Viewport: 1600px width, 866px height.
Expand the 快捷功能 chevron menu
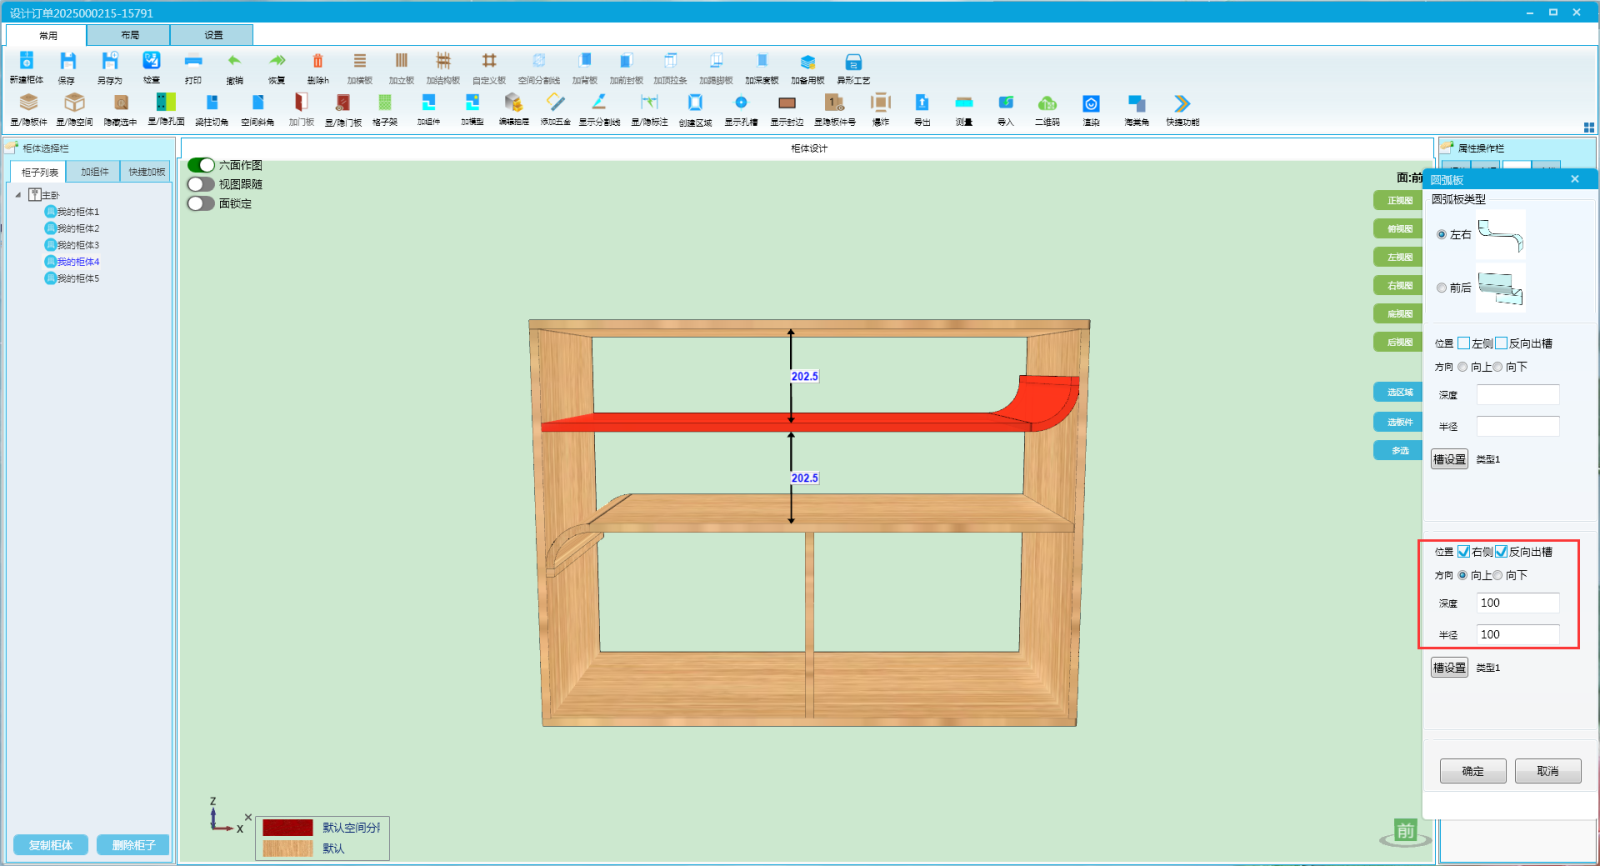(x=1182, y=103)
